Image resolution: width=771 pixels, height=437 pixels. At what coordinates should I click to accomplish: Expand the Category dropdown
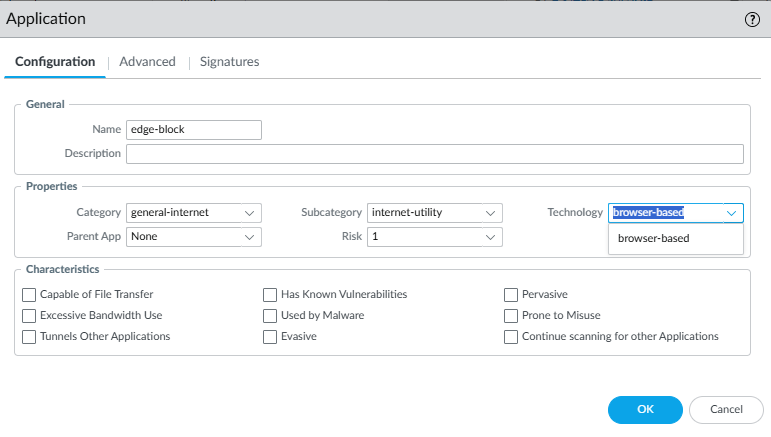click(193, 212)
